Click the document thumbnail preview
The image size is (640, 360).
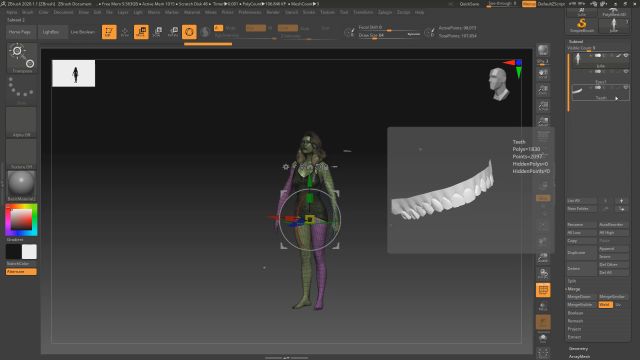click(x=73, y=73)
